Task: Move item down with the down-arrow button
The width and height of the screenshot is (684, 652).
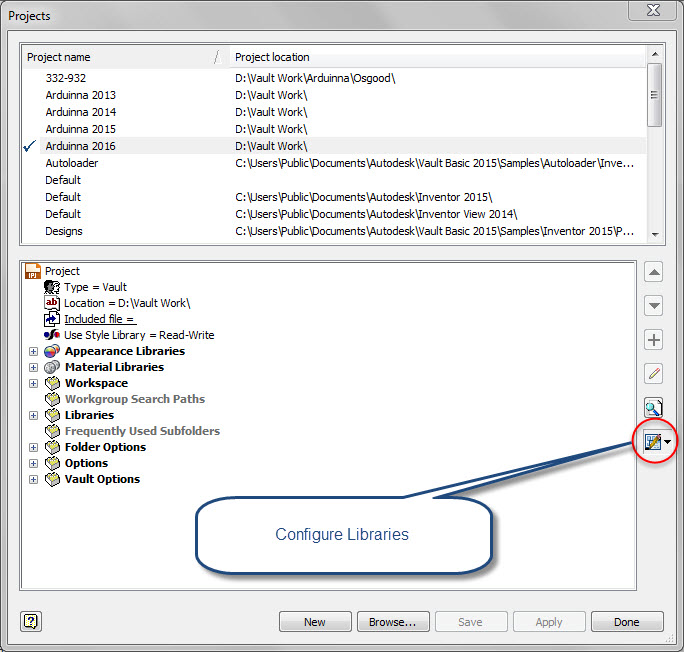Action: coord(653,306)
